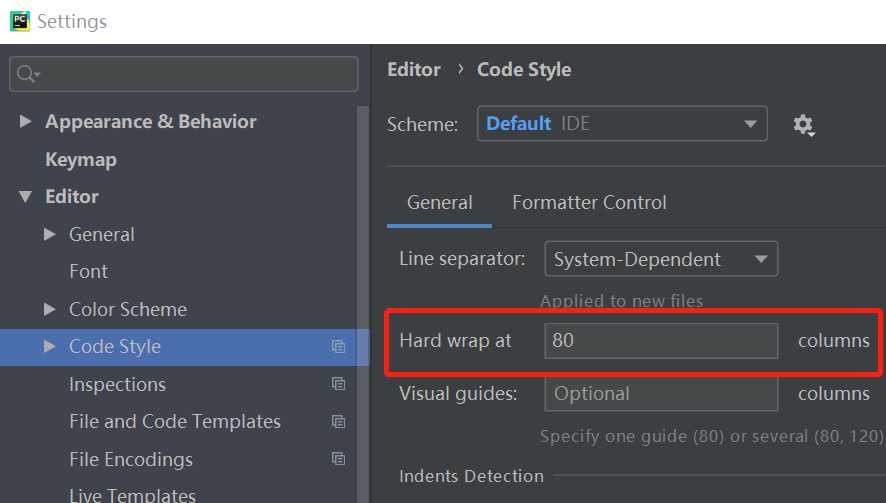
Task: Select Keymap in the settings tree
Action: (x=81, y=160)
